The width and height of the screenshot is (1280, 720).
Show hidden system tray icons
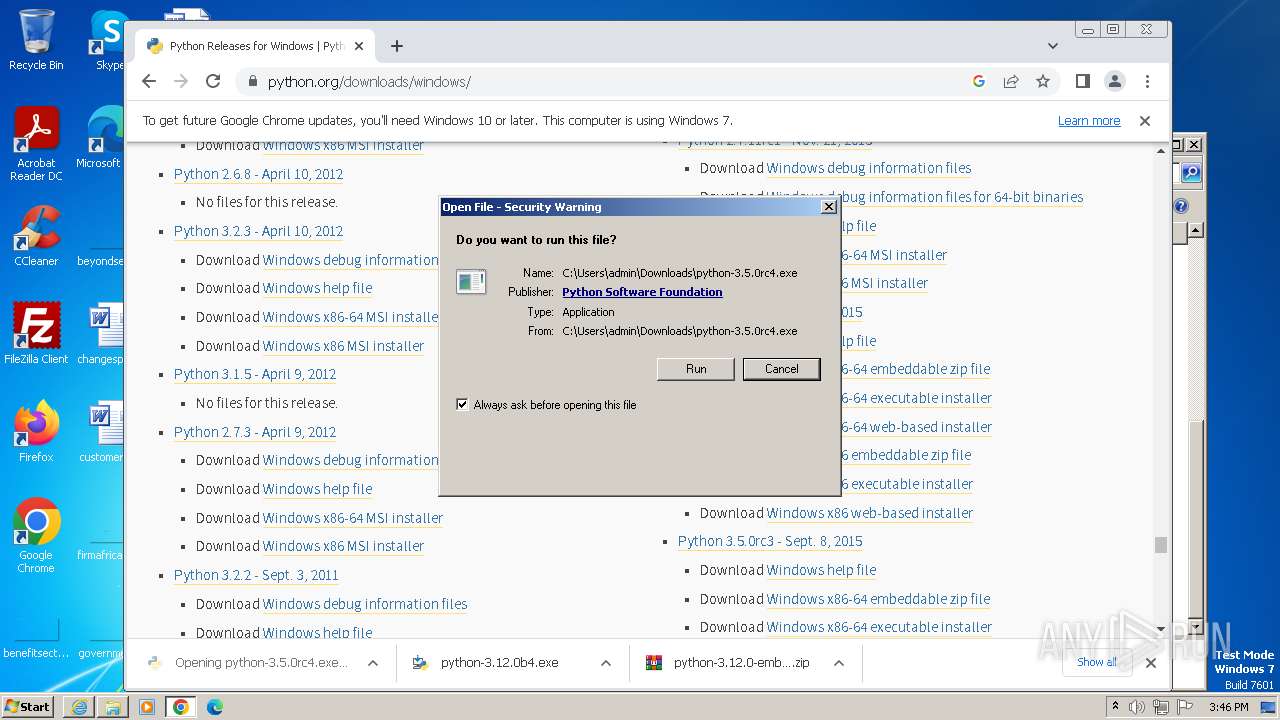tap(1115, 707)
